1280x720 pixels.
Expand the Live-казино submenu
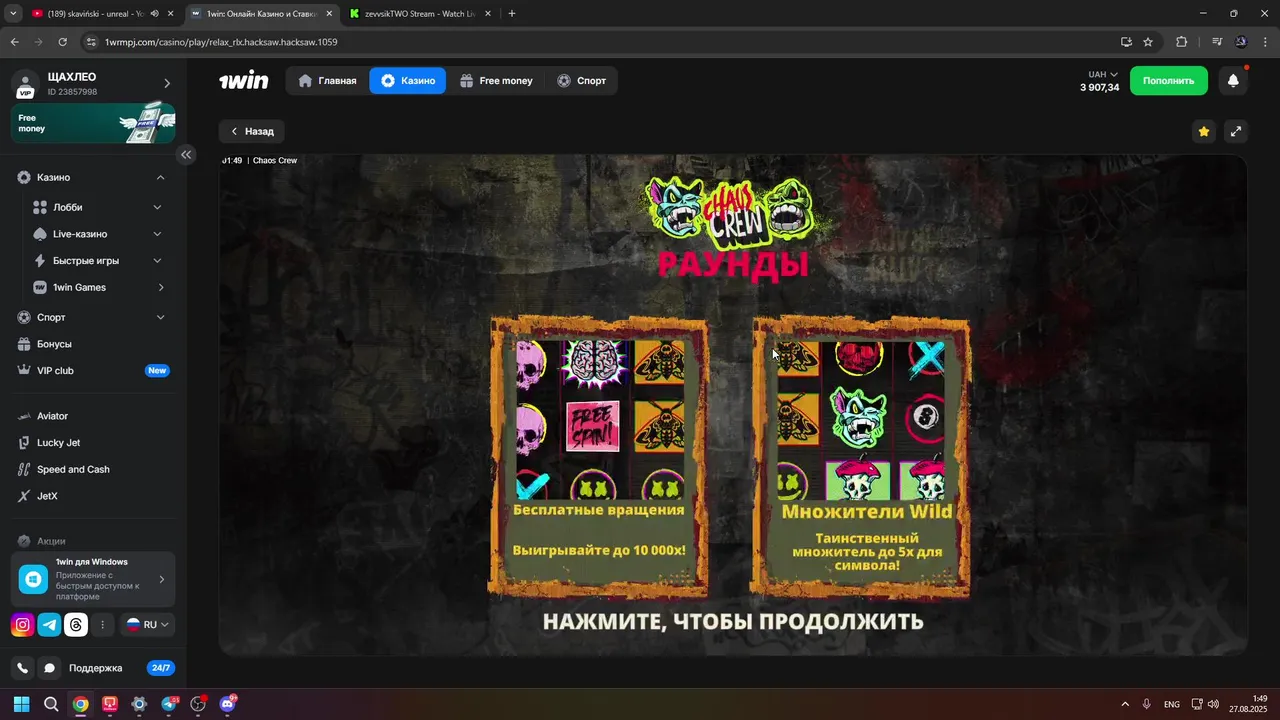coord(157,234)
